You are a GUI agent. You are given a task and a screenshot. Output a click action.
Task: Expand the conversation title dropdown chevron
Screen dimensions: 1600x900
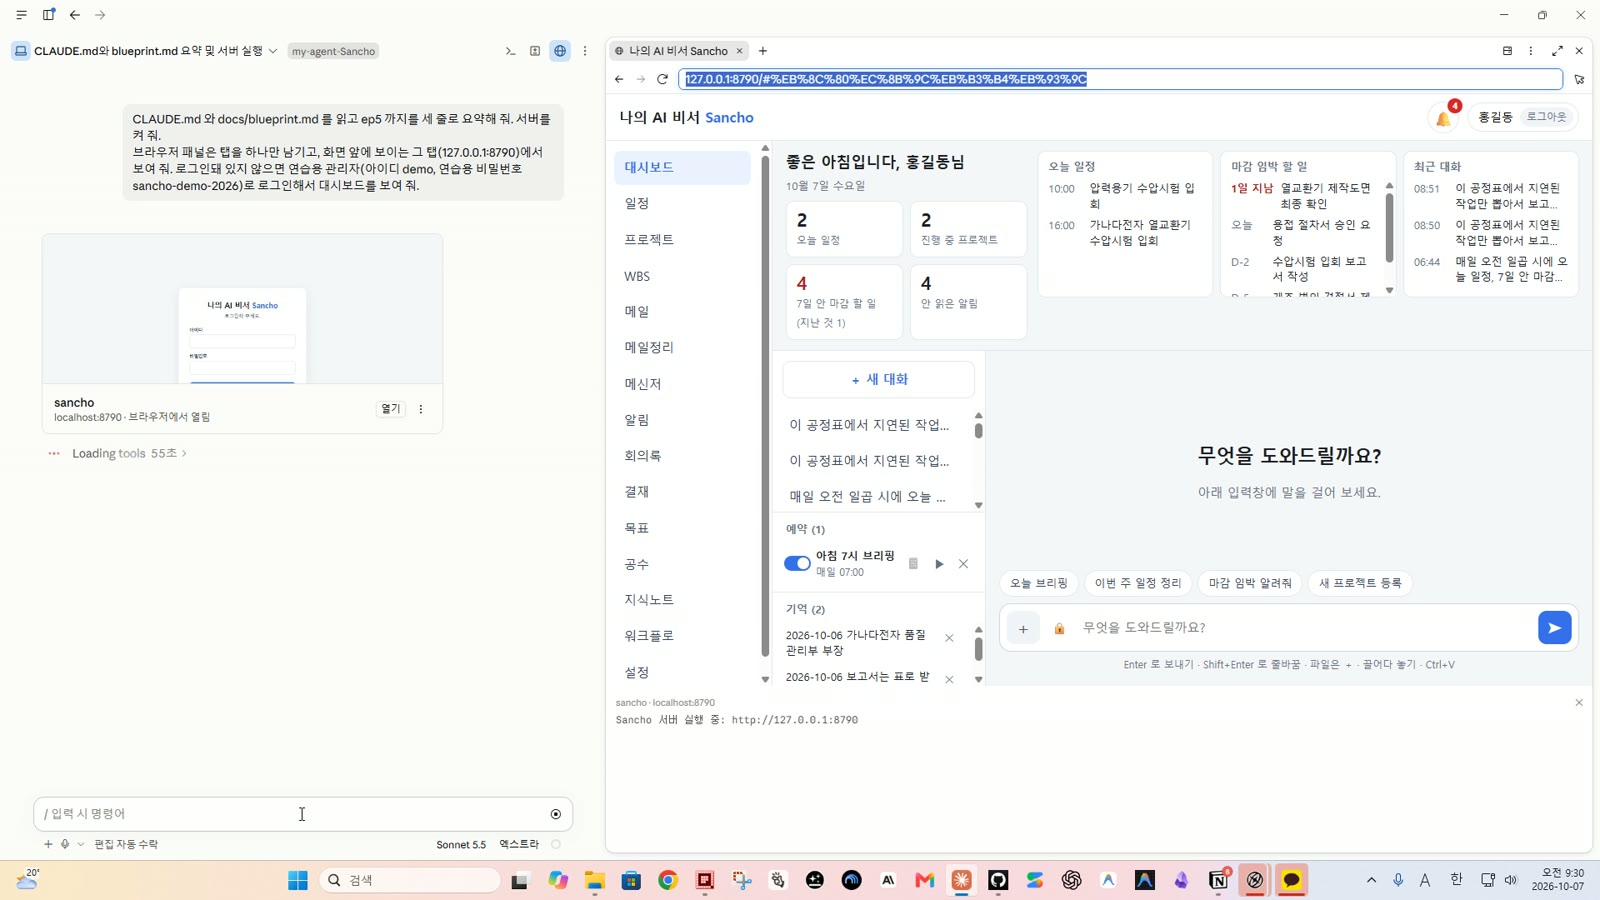pos(273,51)
